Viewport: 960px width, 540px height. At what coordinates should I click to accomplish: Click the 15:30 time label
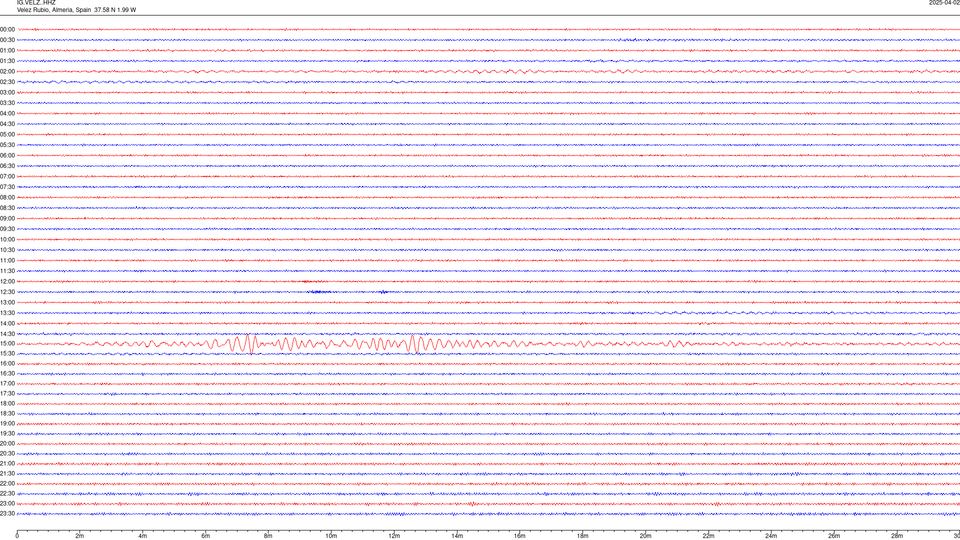click(7, 354)
